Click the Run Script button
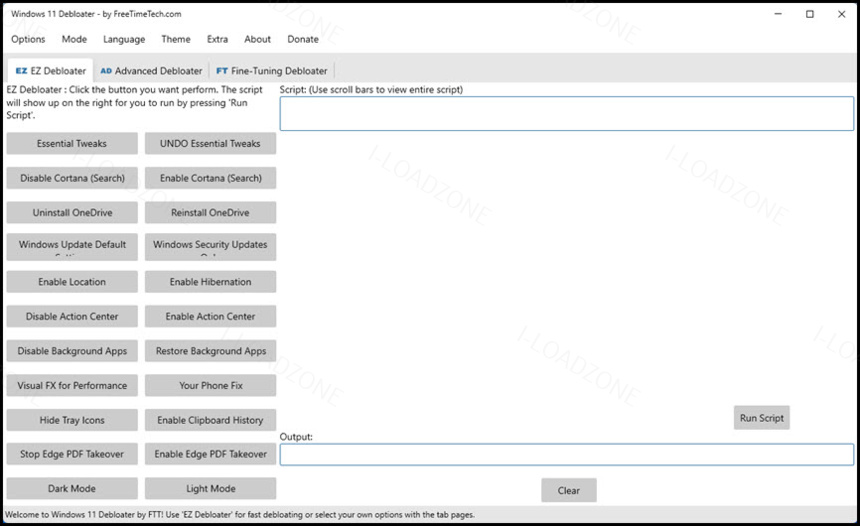 coord(761,418)
